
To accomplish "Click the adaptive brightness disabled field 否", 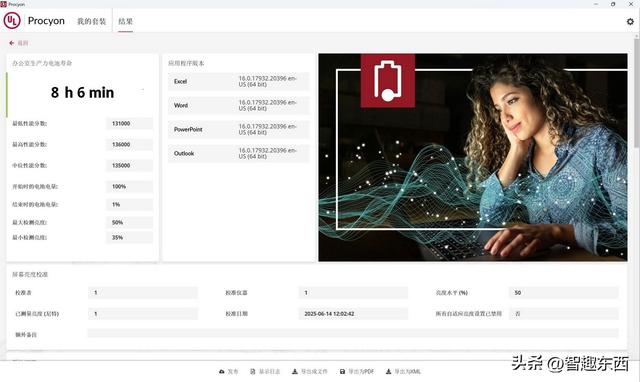I will click(x=564, y=314).
